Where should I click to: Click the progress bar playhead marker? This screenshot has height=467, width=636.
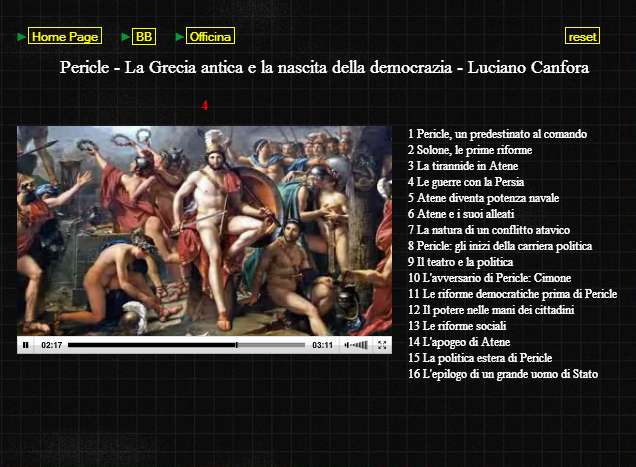[236, 345]
